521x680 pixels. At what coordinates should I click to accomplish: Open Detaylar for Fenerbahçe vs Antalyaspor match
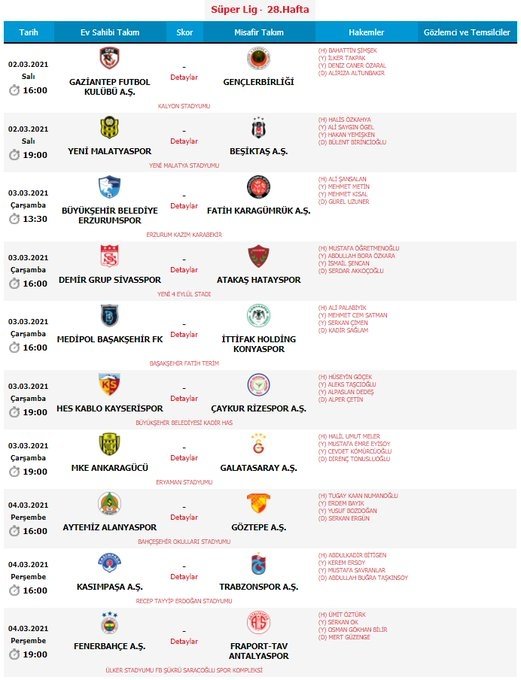[x=184, y=641]
